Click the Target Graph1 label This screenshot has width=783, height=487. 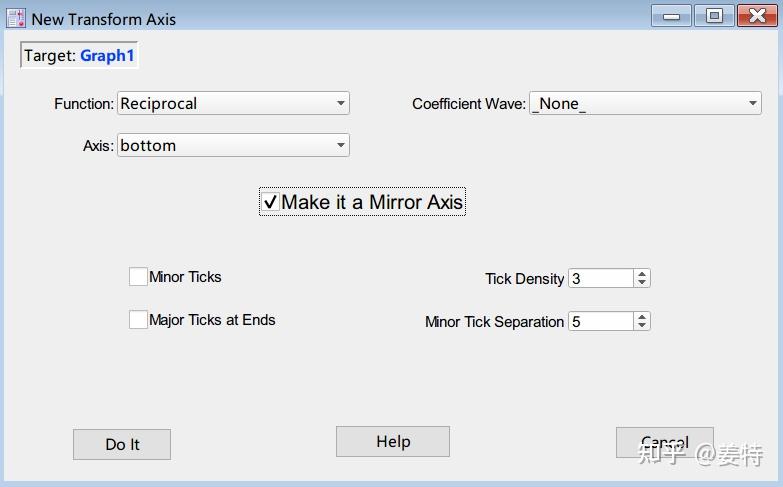[79, 56]
